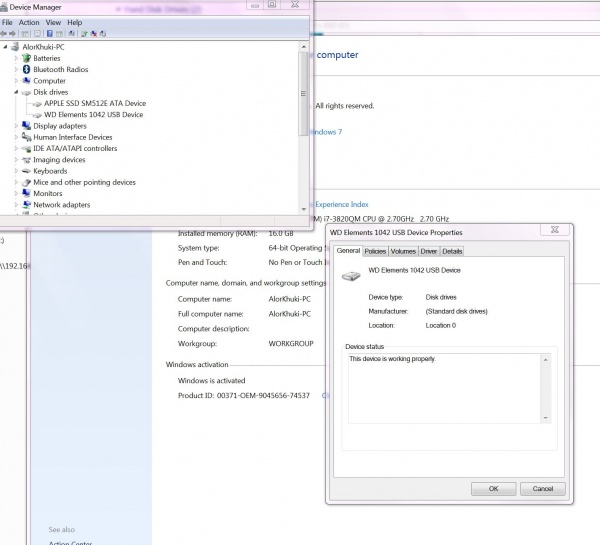Open Help via the blue question mark icon
This screenshot has height=545, width=600.
pyautogui.click(x=50, y=34)
